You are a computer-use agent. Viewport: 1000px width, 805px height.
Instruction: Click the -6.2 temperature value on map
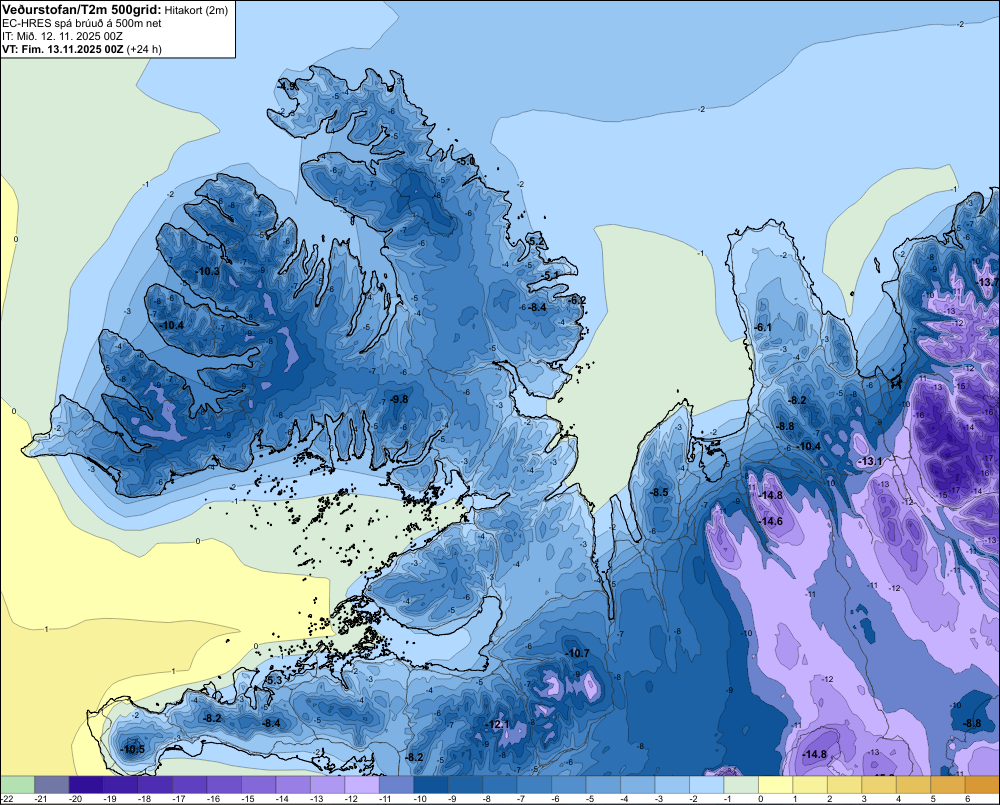pyautogui.click(x=577, y=300)
